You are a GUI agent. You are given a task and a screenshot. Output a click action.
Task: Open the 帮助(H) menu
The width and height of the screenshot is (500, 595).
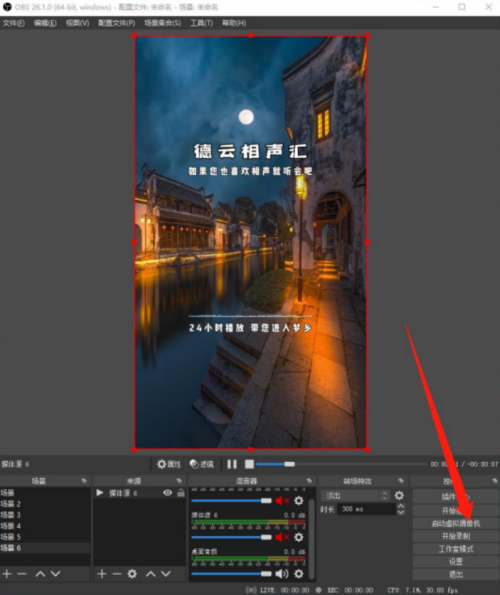234,23
